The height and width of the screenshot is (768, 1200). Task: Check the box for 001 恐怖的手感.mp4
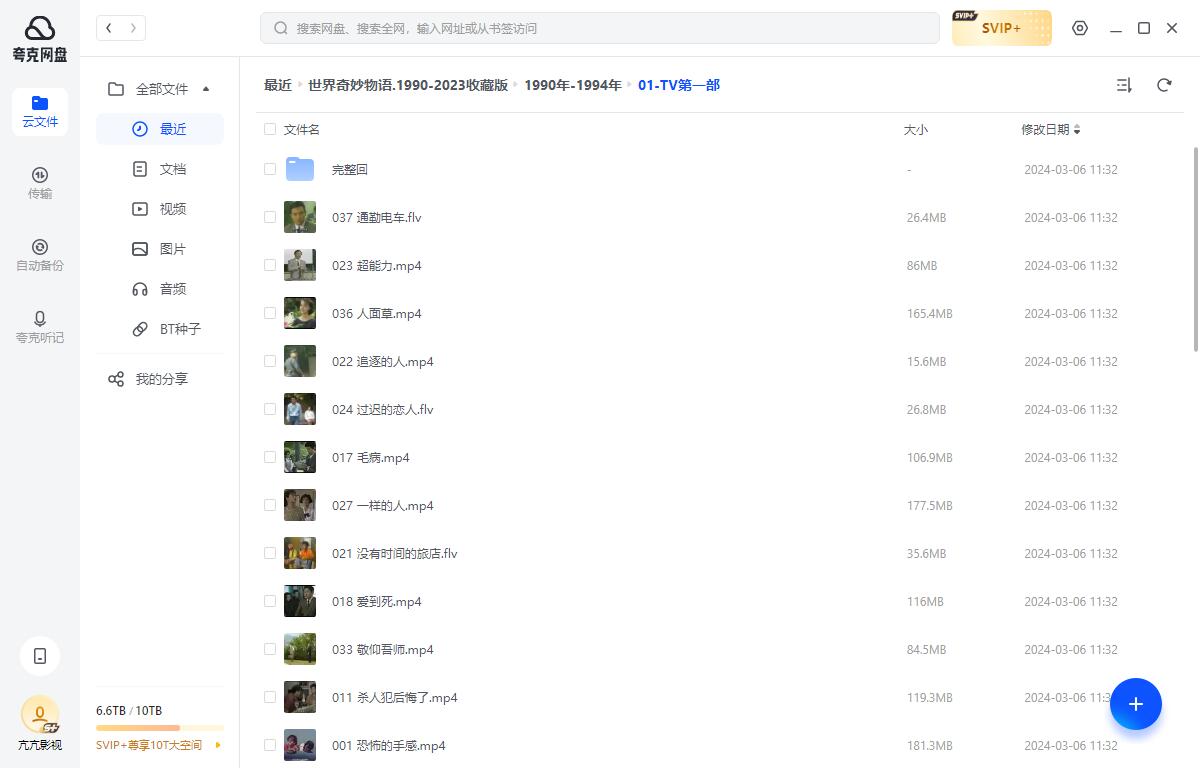[x=270, y=745]
